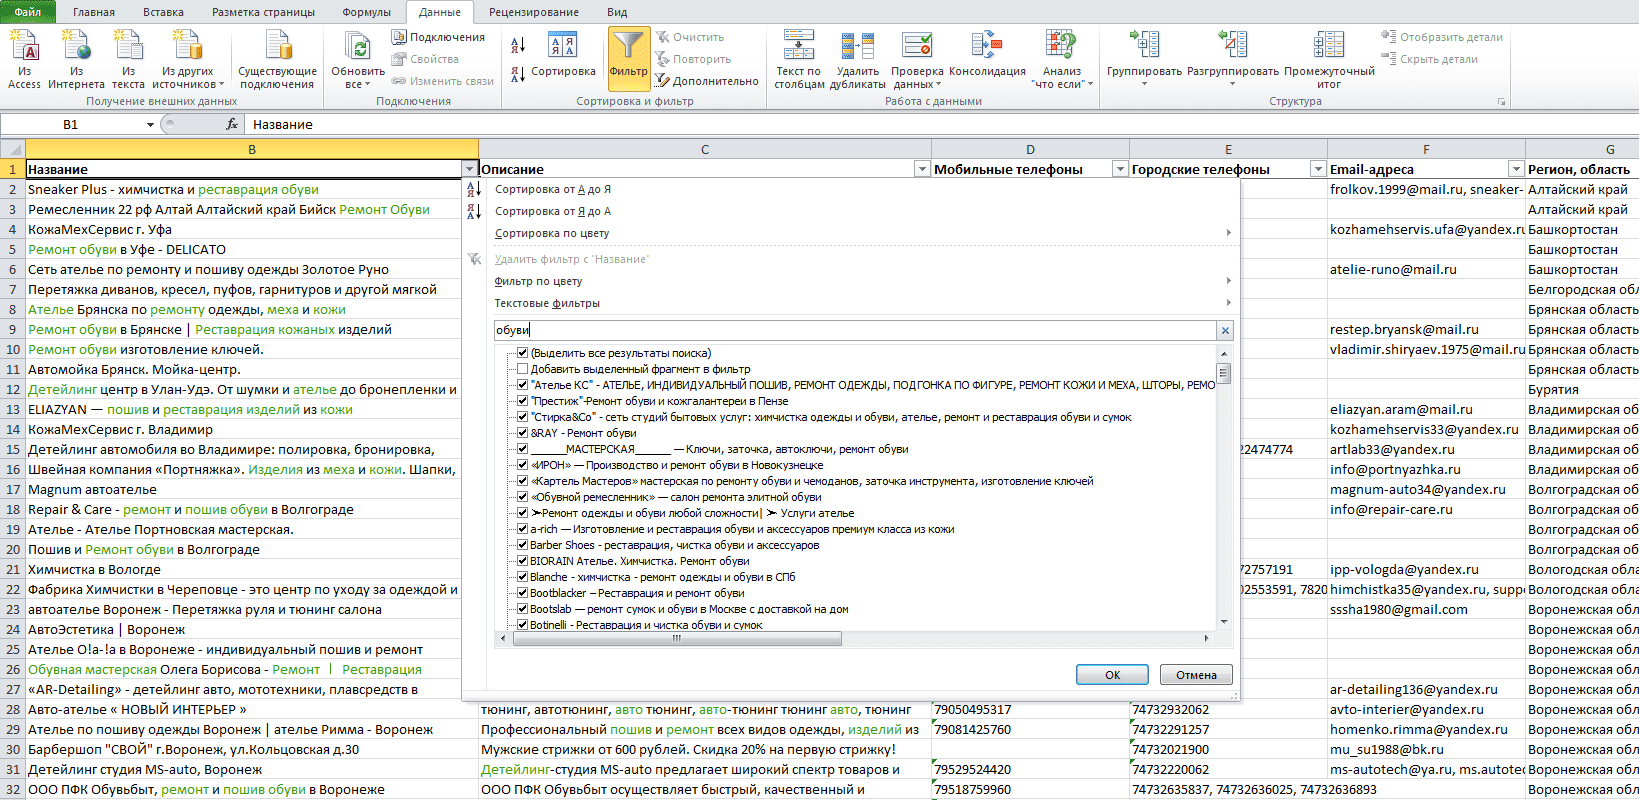Screen dimensions: 1639x800
Task: Switch to the Формулы ribbon tab
Action: [x=366, y=12]
